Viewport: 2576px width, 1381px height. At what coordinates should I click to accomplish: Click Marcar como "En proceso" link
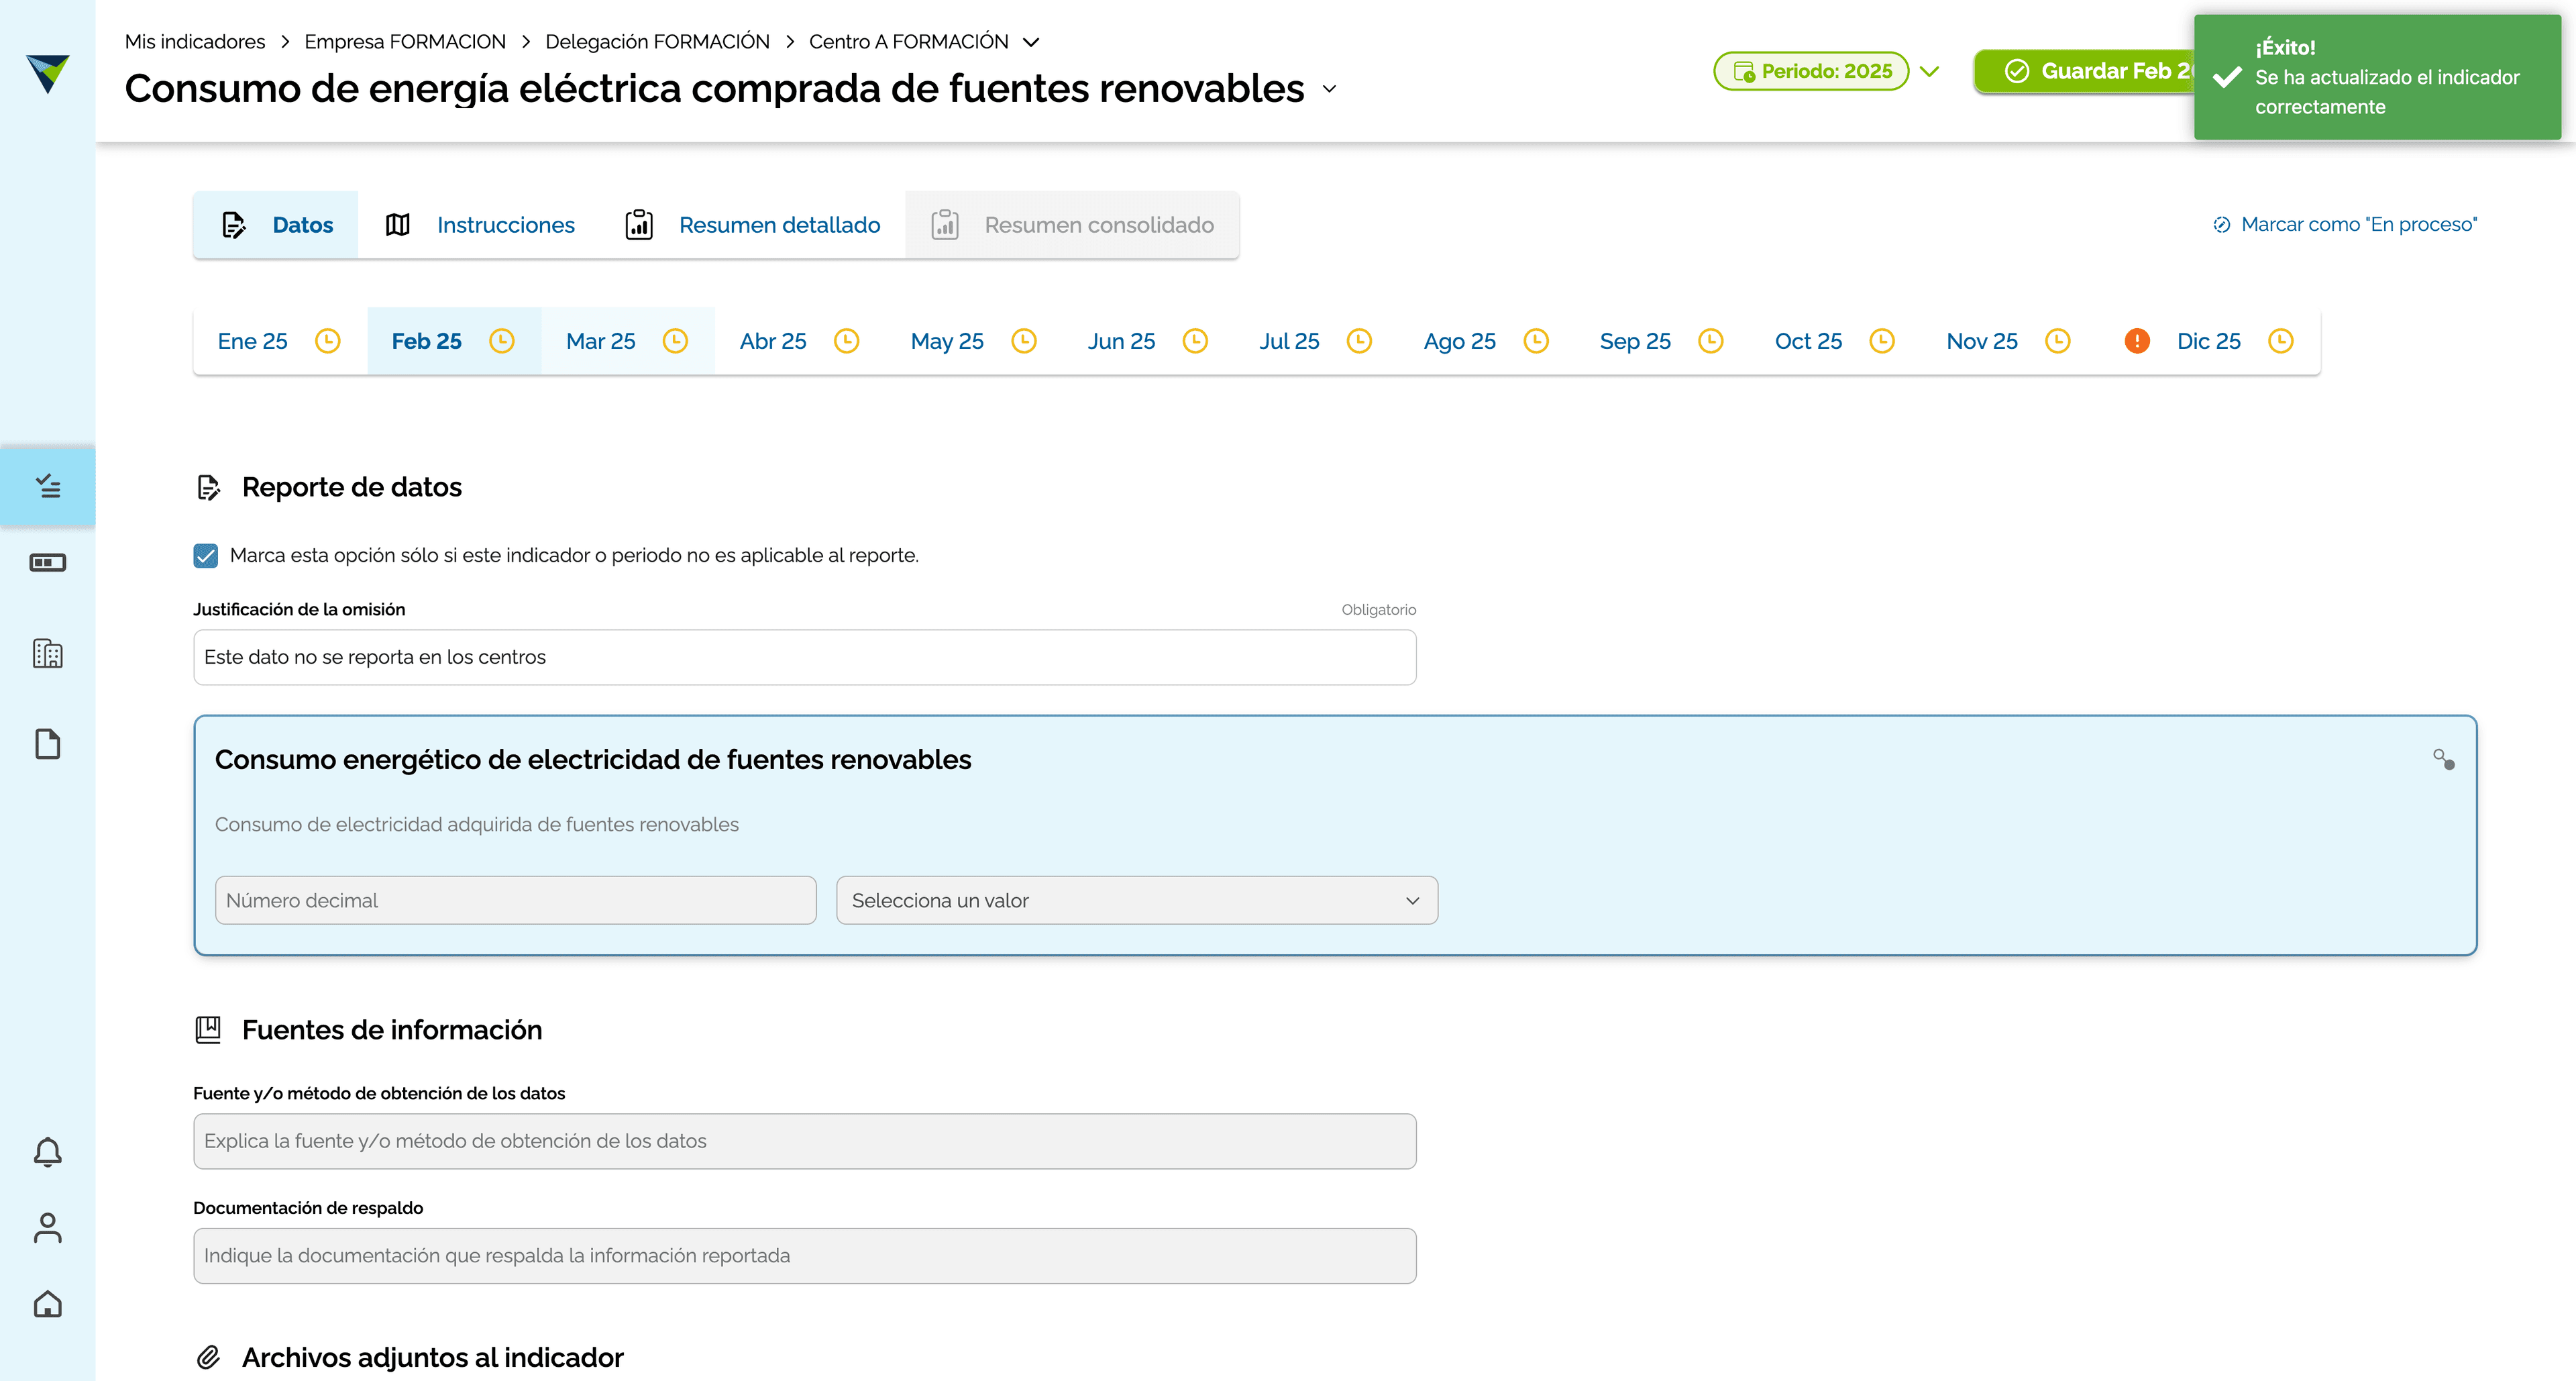point(2345,224)
